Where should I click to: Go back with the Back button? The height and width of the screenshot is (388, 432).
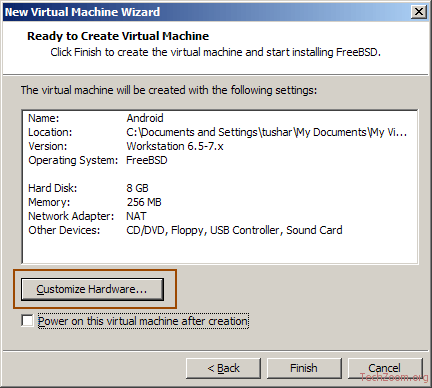tap(223, 368)
